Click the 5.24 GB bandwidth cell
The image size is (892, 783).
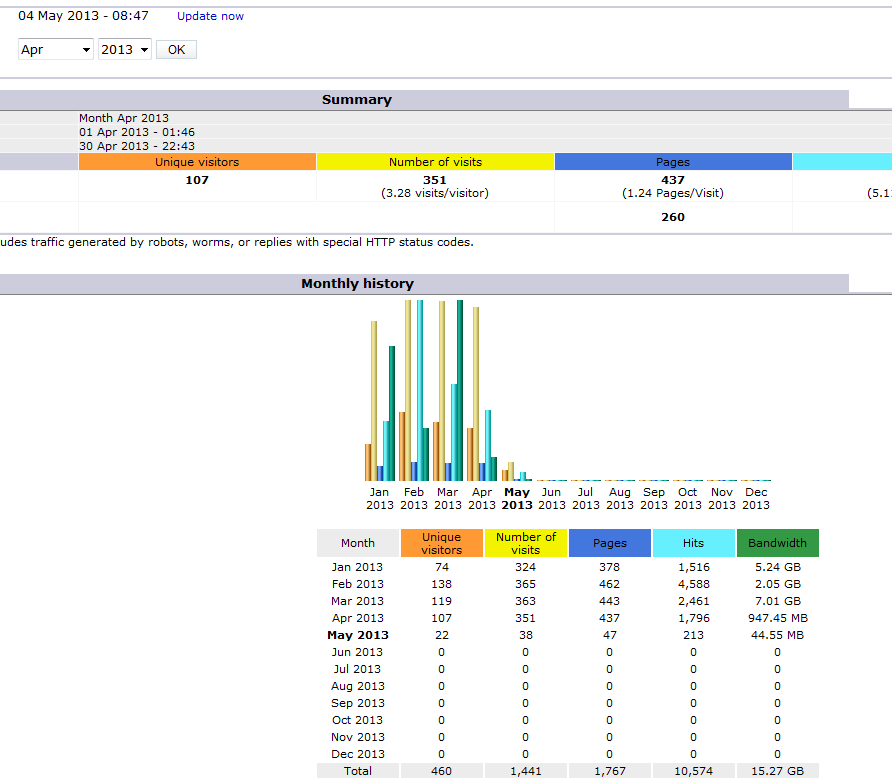pyautogui.click(x=778, y=567)
